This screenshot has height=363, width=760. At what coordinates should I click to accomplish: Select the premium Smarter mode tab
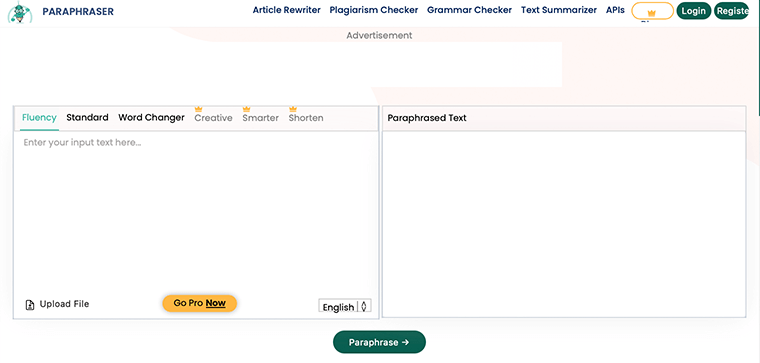260,118
